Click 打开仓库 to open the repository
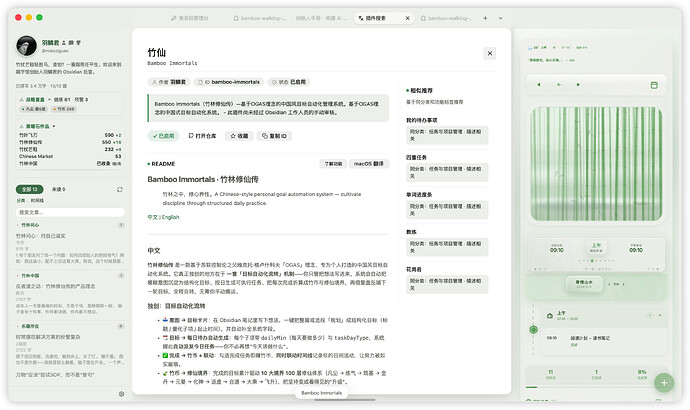The height and width of the screenshot is (410, 690). click(x=202, y=136)
